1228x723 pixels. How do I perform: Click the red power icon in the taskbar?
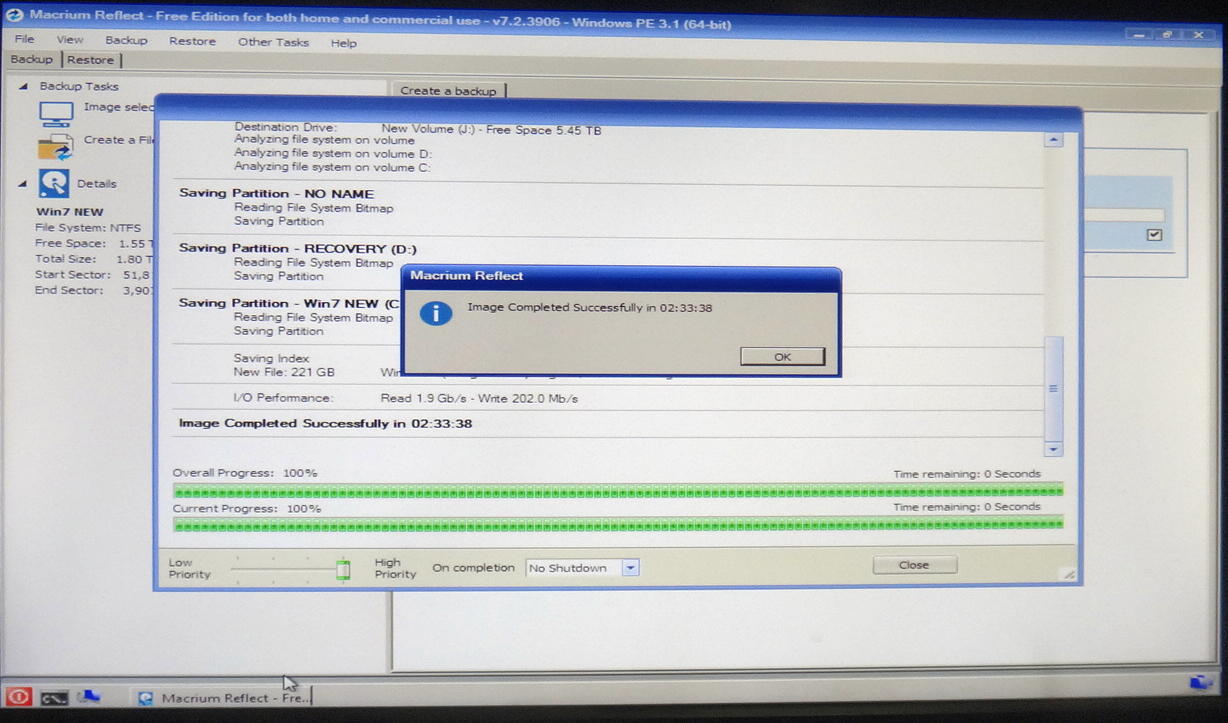[18, 697]
